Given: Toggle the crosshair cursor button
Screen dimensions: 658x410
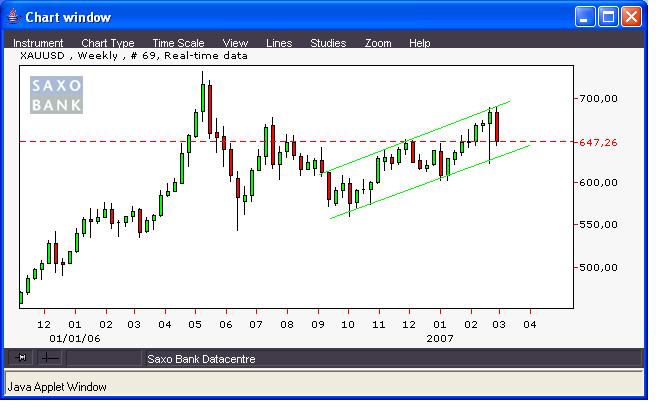Looking at the screenshot, I should click(50, 357).
